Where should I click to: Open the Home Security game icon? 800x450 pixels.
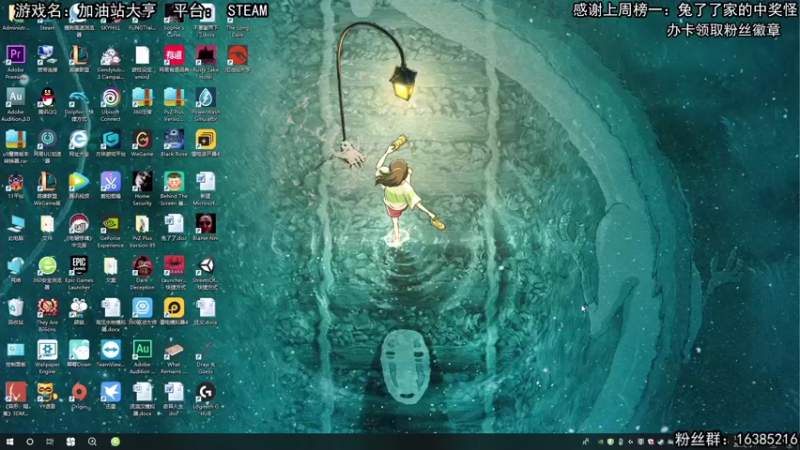coord(142,182)
